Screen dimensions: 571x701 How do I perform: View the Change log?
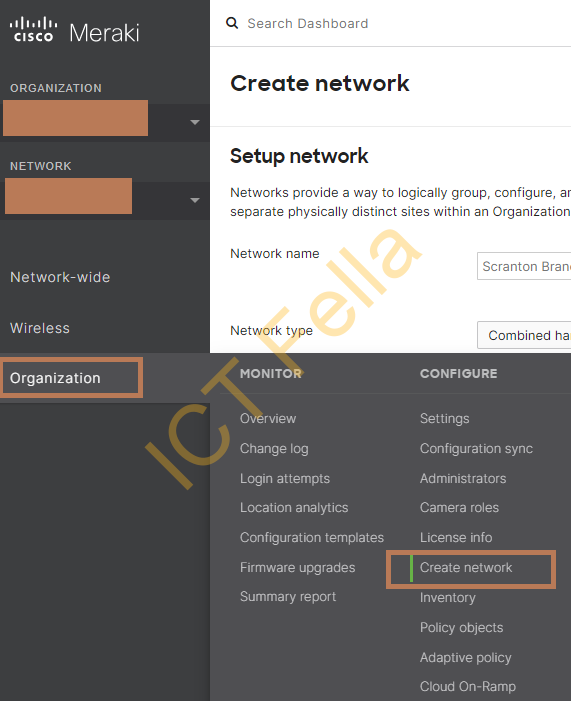[x=274, y=448]
